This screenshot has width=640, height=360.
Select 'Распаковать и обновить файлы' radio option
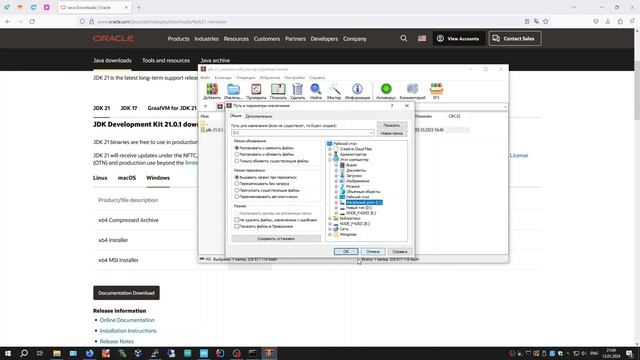[x=237, y=154]
